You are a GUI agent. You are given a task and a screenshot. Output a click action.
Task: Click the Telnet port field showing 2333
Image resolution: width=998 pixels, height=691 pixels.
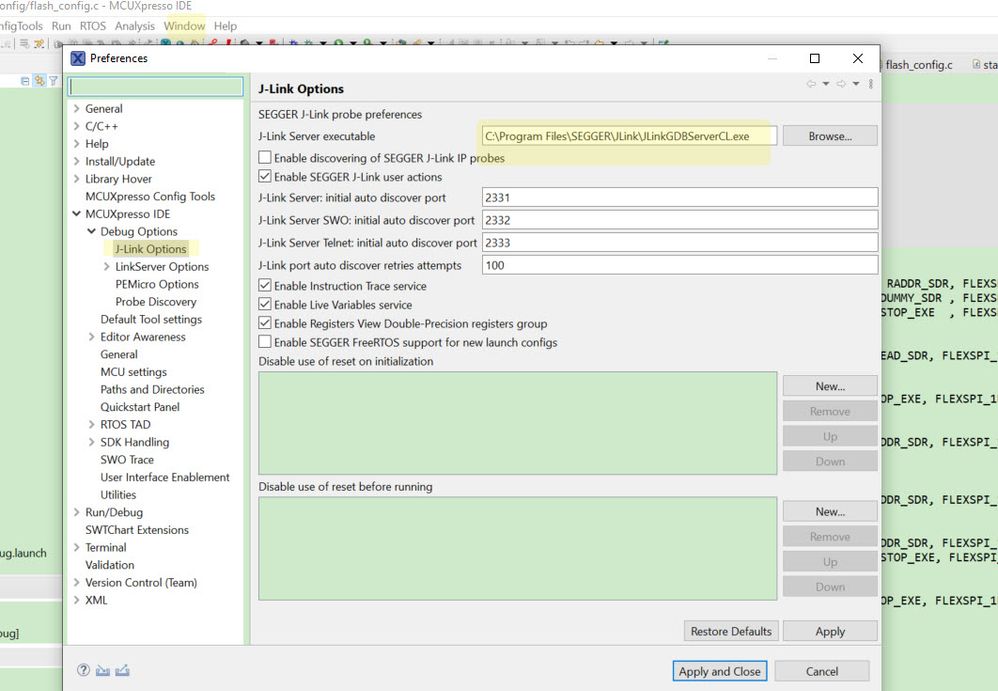[680, 242]
